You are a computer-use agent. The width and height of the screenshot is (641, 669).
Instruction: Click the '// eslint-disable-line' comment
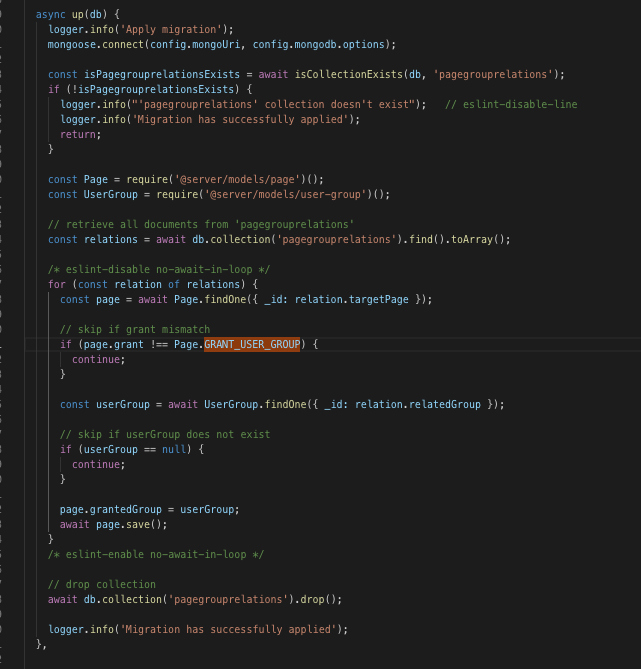[x=511, y=105]
